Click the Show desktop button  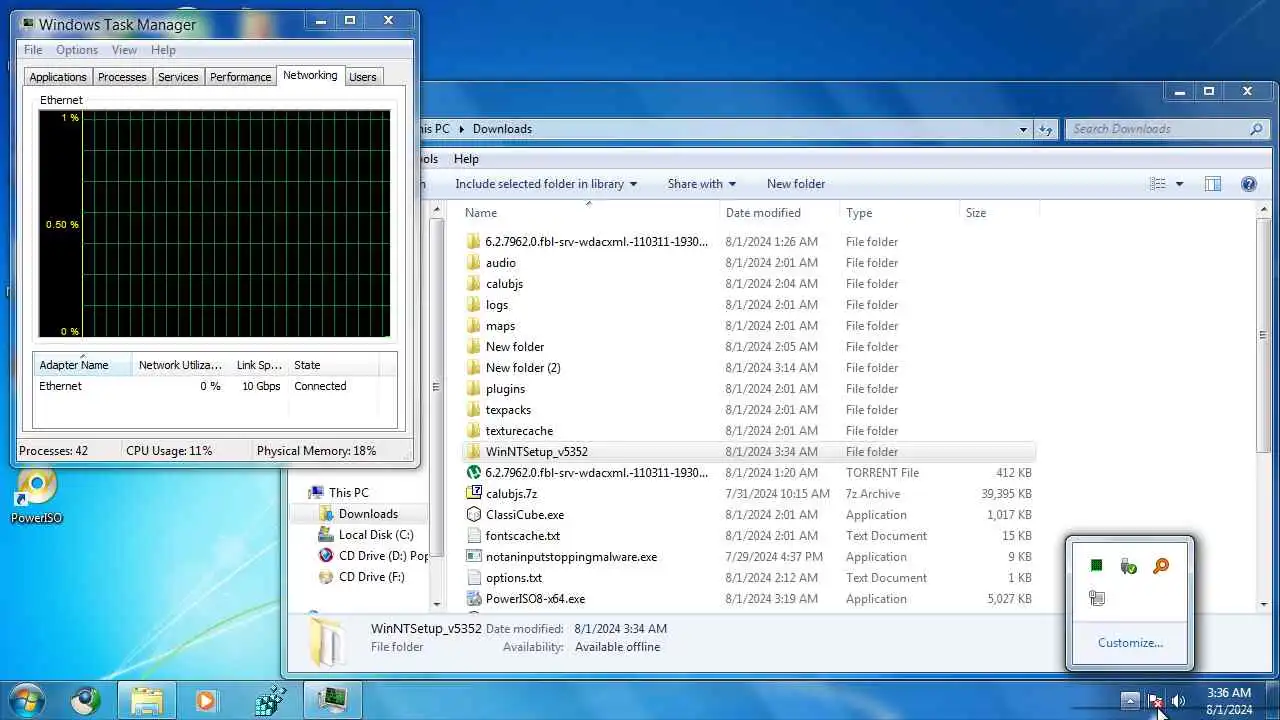pos(1272,700)
